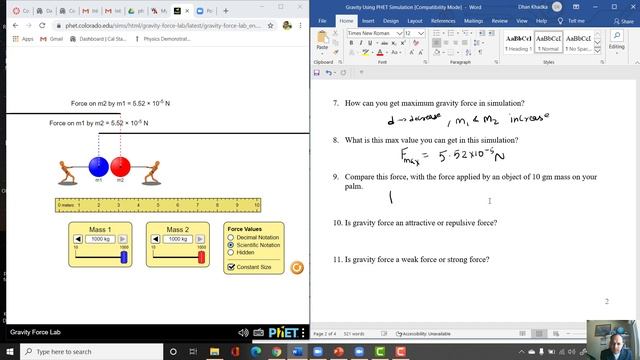Viewport: 640px width, 360px height.
Task: Toggle Constant Size checkbox
Action: tap(231, 267)
